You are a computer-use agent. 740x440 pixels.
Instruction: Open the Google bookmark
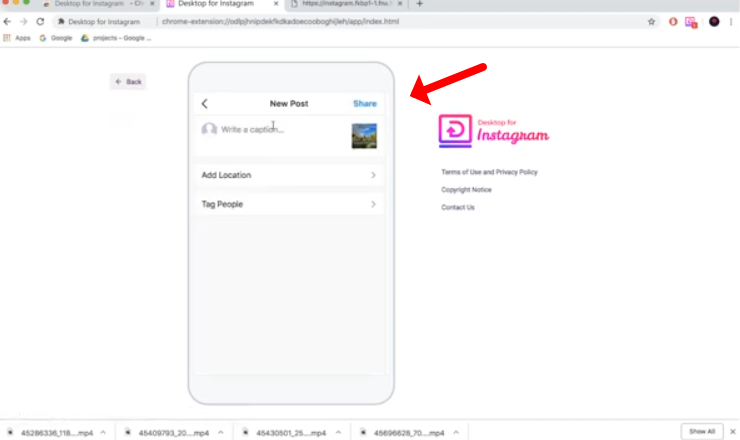pyautogui.click(x=56, y=38)
